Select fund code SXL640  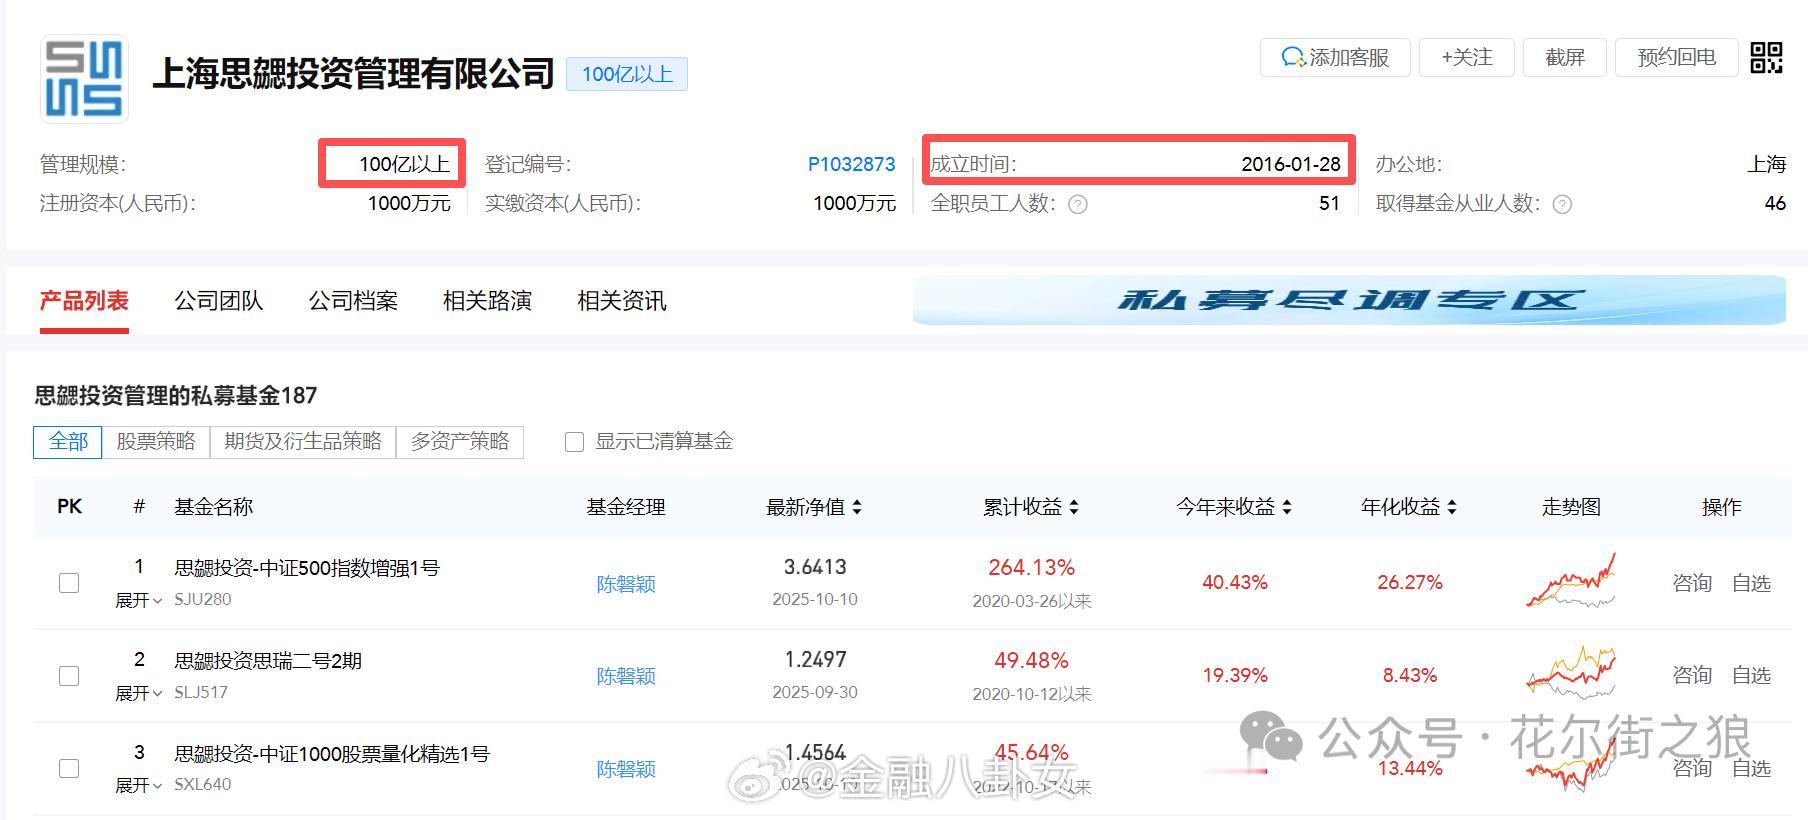pos(203,784)
